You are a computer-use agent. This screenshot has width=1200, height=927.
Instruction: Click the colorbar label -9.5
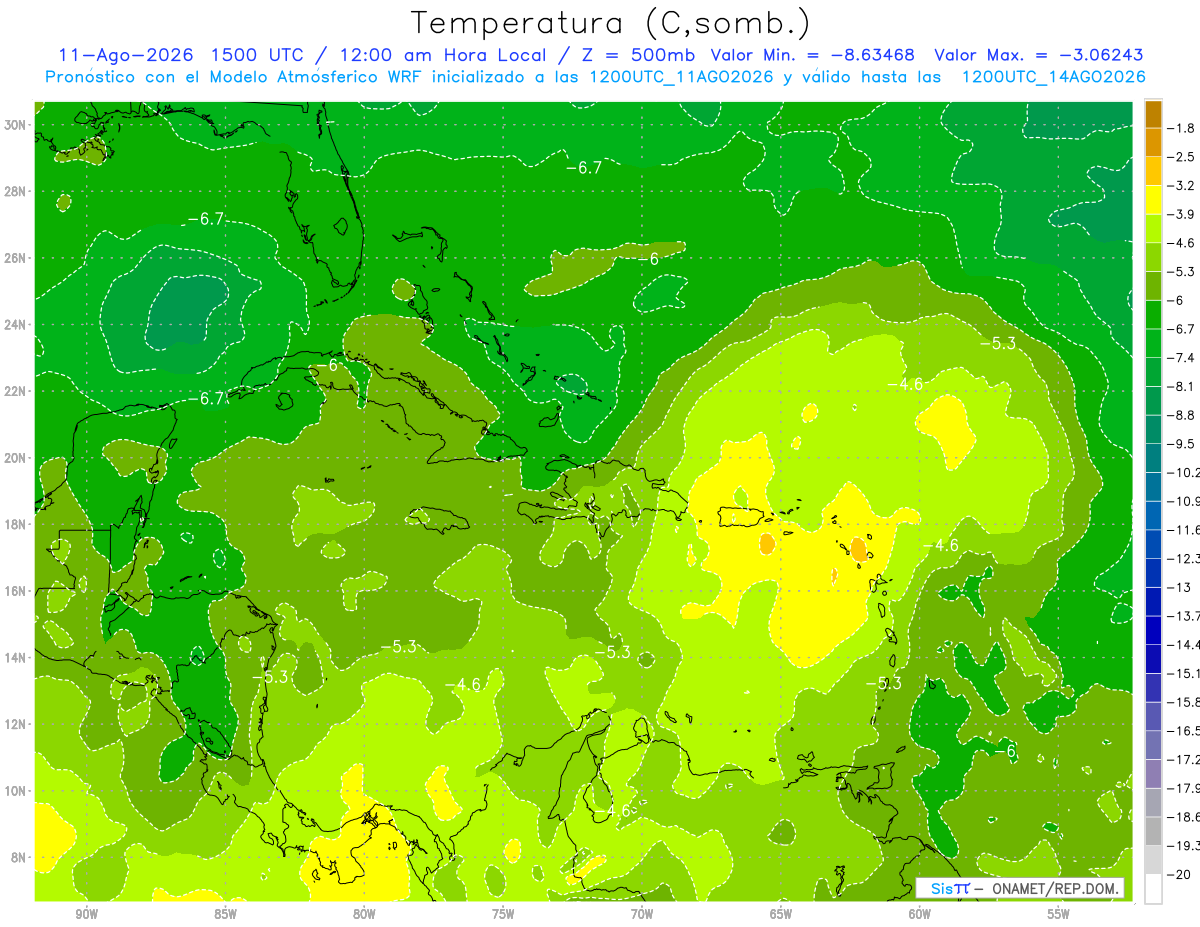[x=1181, y=444]
